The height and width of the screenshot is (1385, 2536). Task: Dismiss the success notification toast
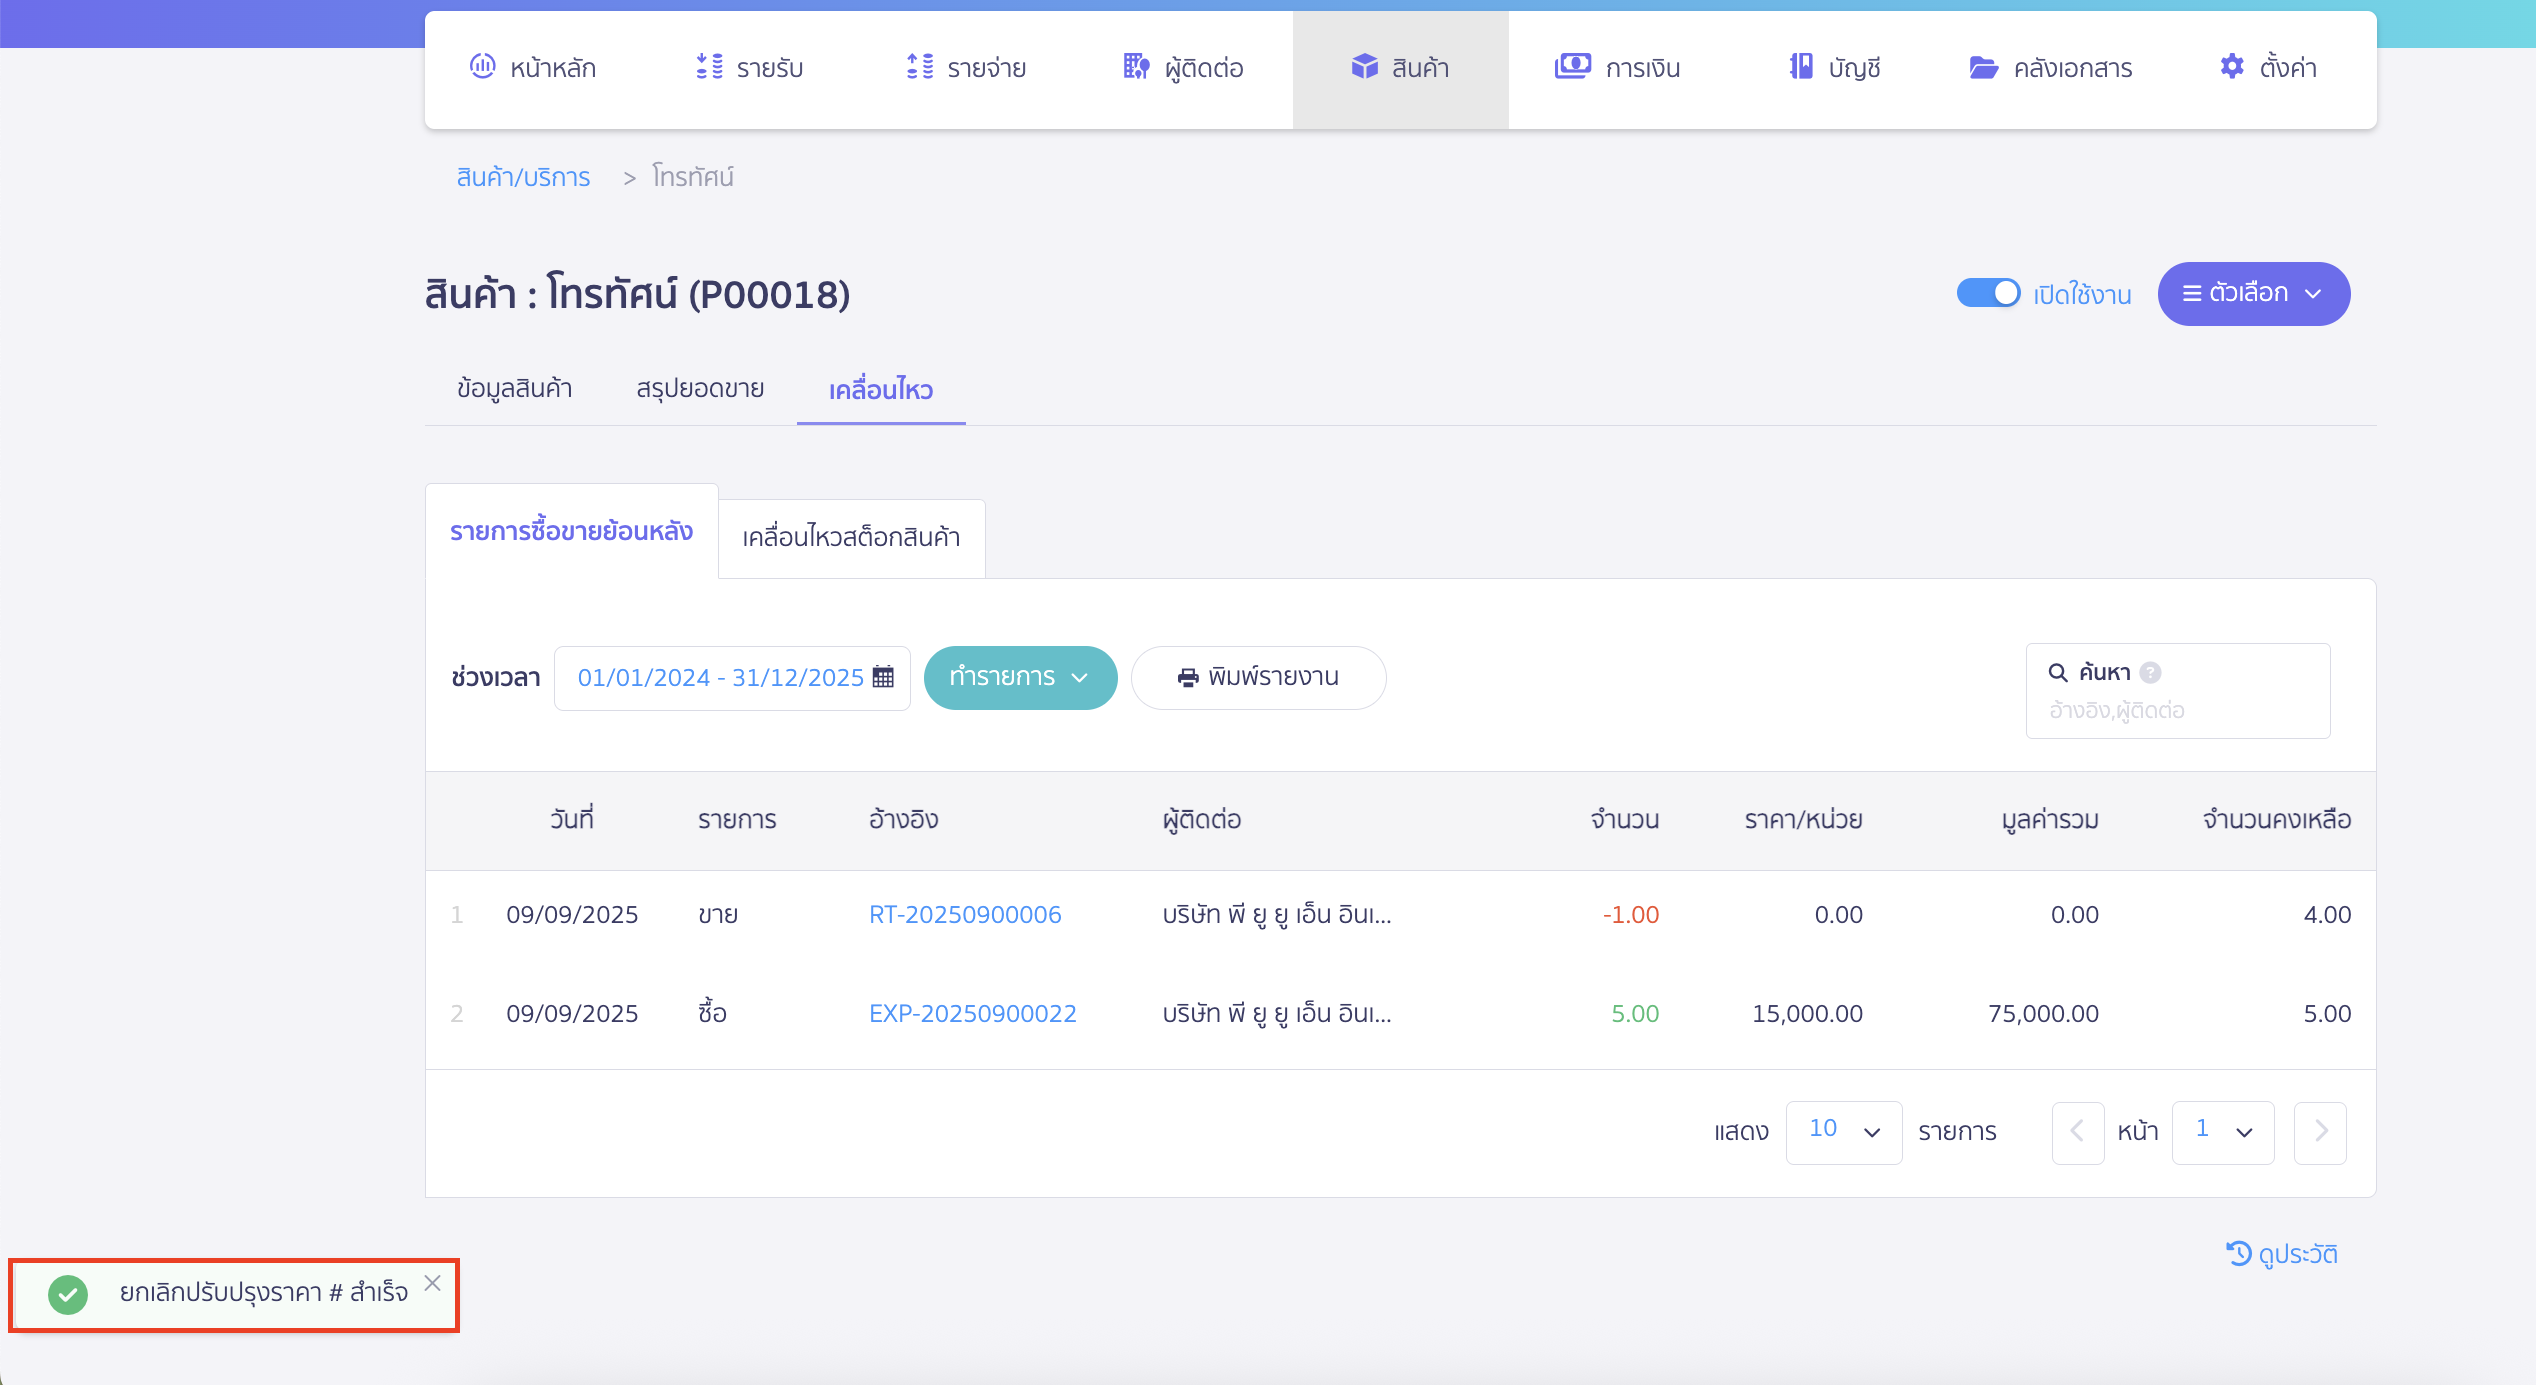432,1283
